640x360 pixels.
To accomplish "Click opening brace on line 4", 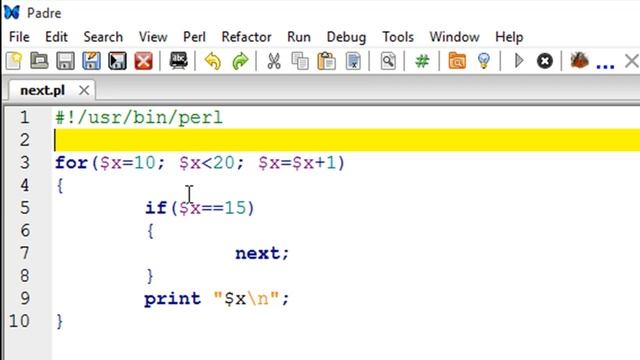I will [60, 186].
